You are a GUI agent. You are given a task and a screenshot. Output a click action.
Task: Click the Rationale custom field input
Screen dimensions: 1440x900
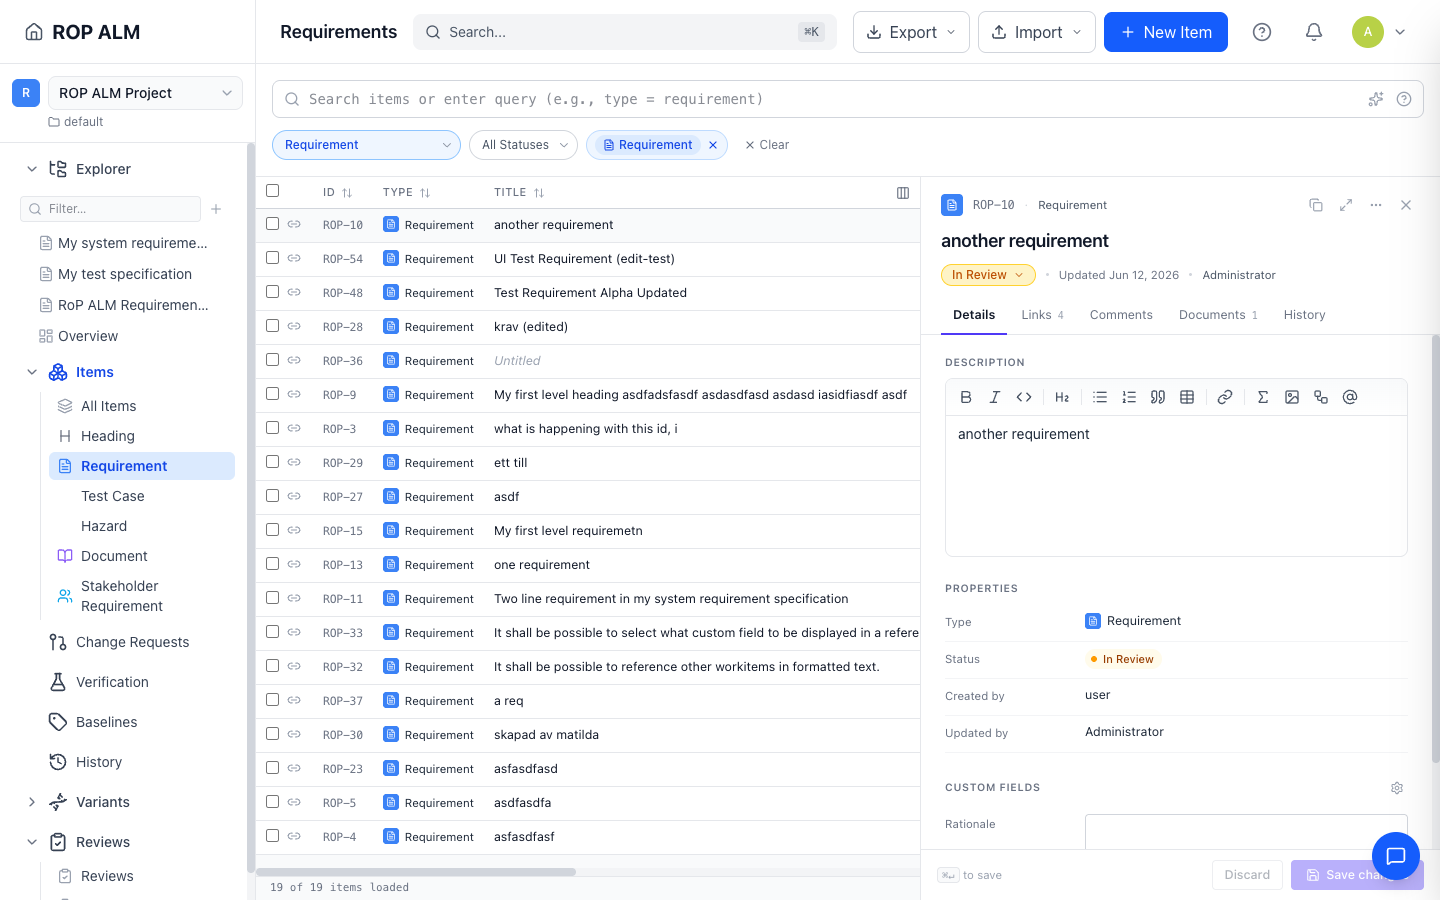click(1246, 831)
